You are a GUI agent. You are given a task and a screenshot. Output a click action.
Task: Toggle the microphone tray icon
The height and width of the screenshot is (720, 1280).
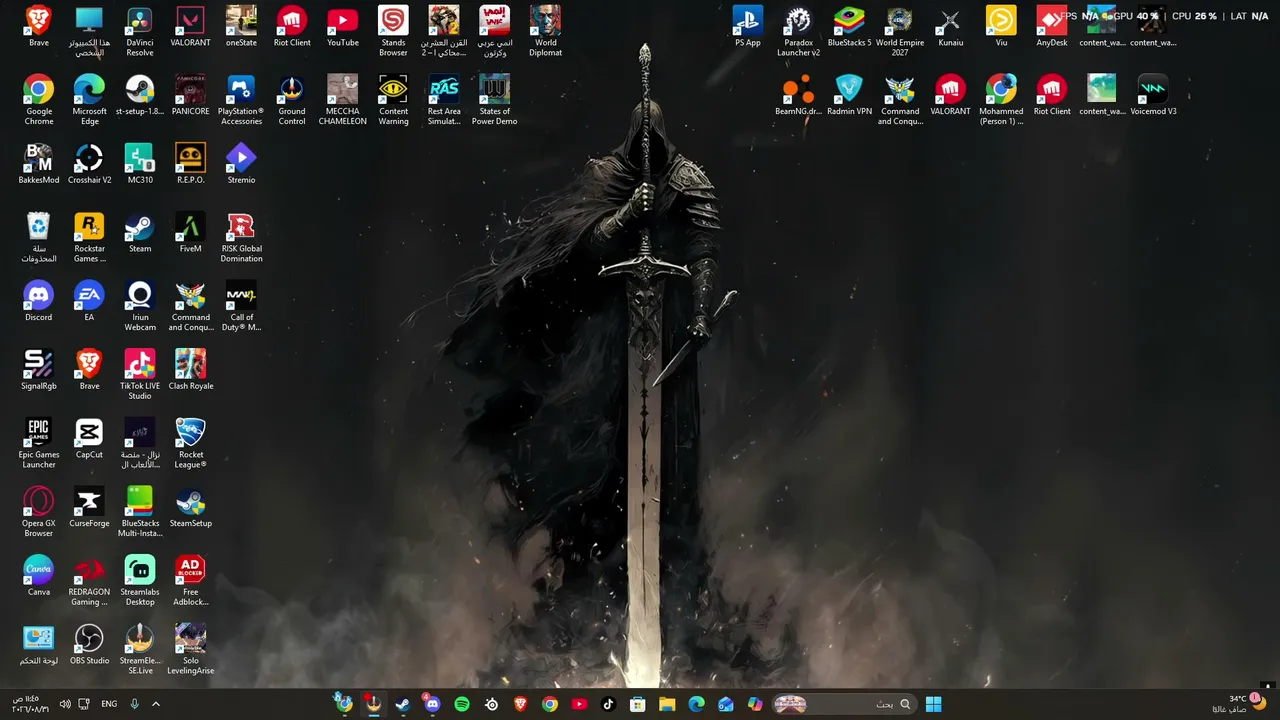(135, 704)
